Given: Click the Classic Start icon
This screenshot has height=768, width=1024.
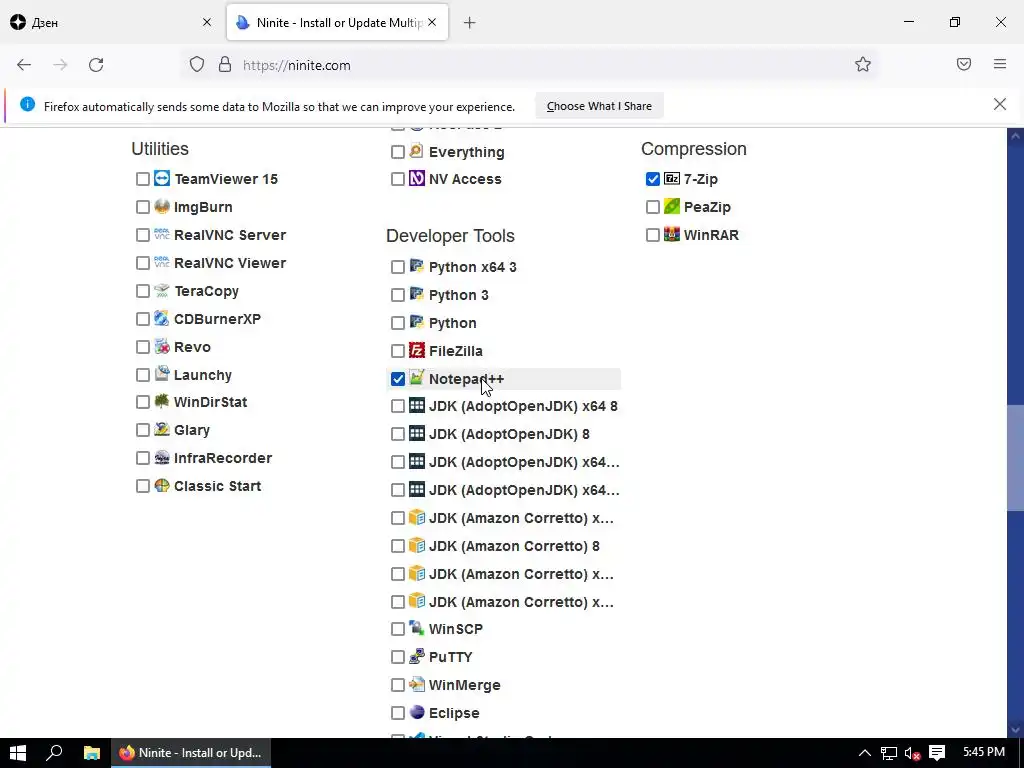Looking at the screenshot, I should pyautogui.click(x=162, y=486).
